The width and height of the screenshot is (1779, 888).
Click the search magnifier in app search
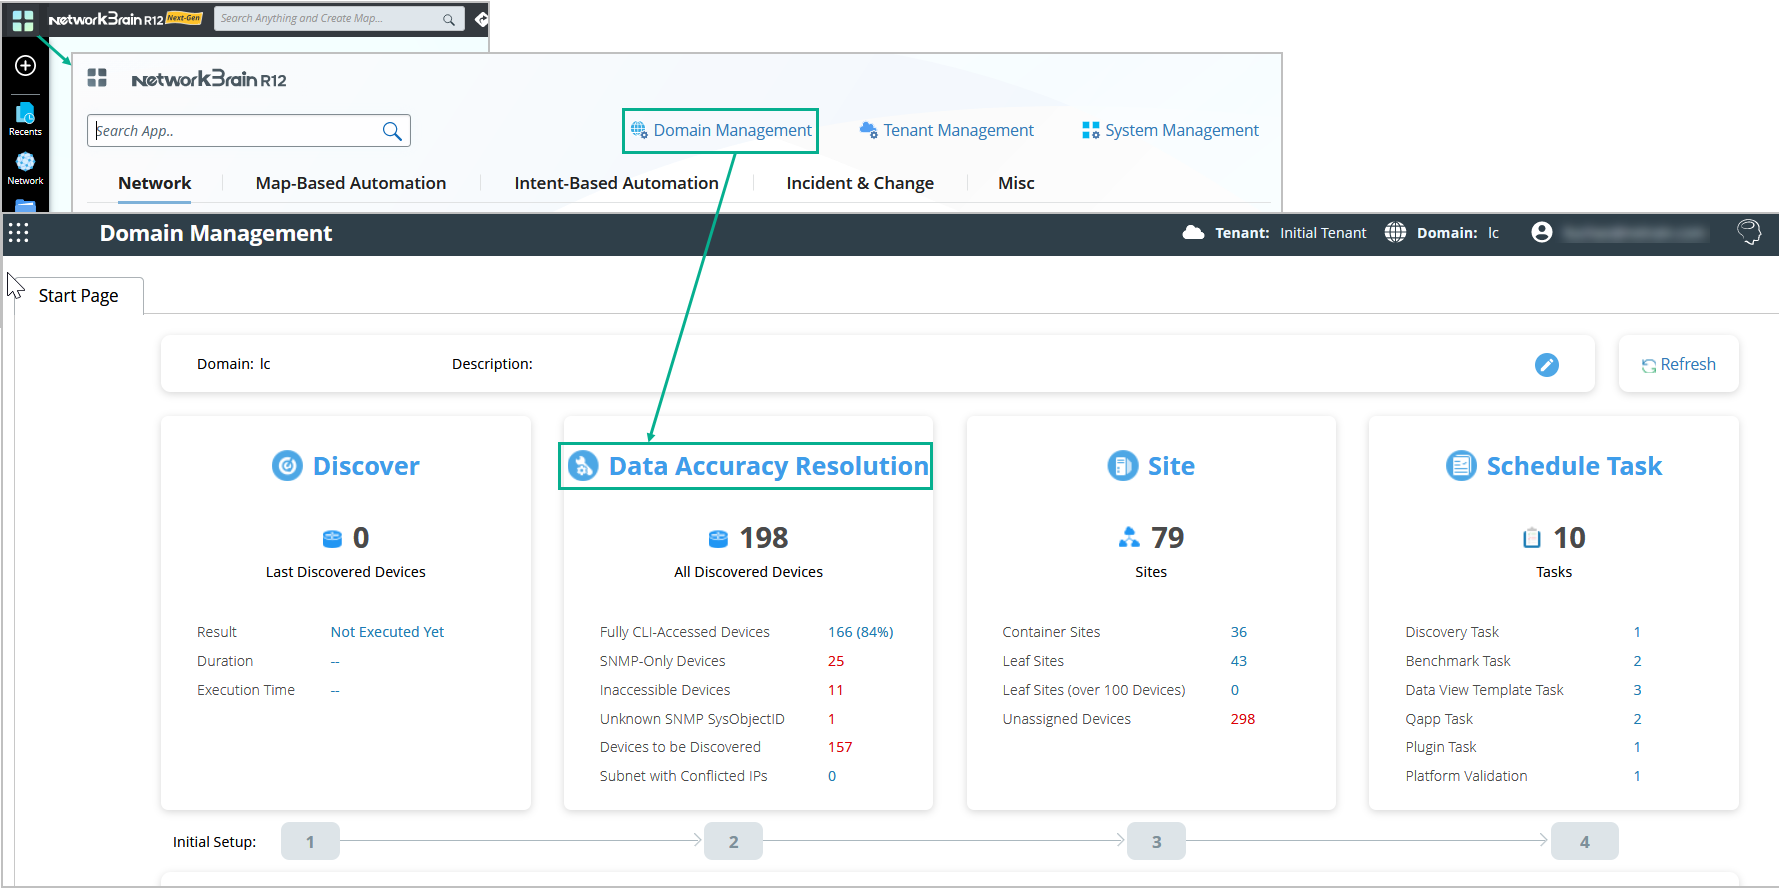click(392, 131)
